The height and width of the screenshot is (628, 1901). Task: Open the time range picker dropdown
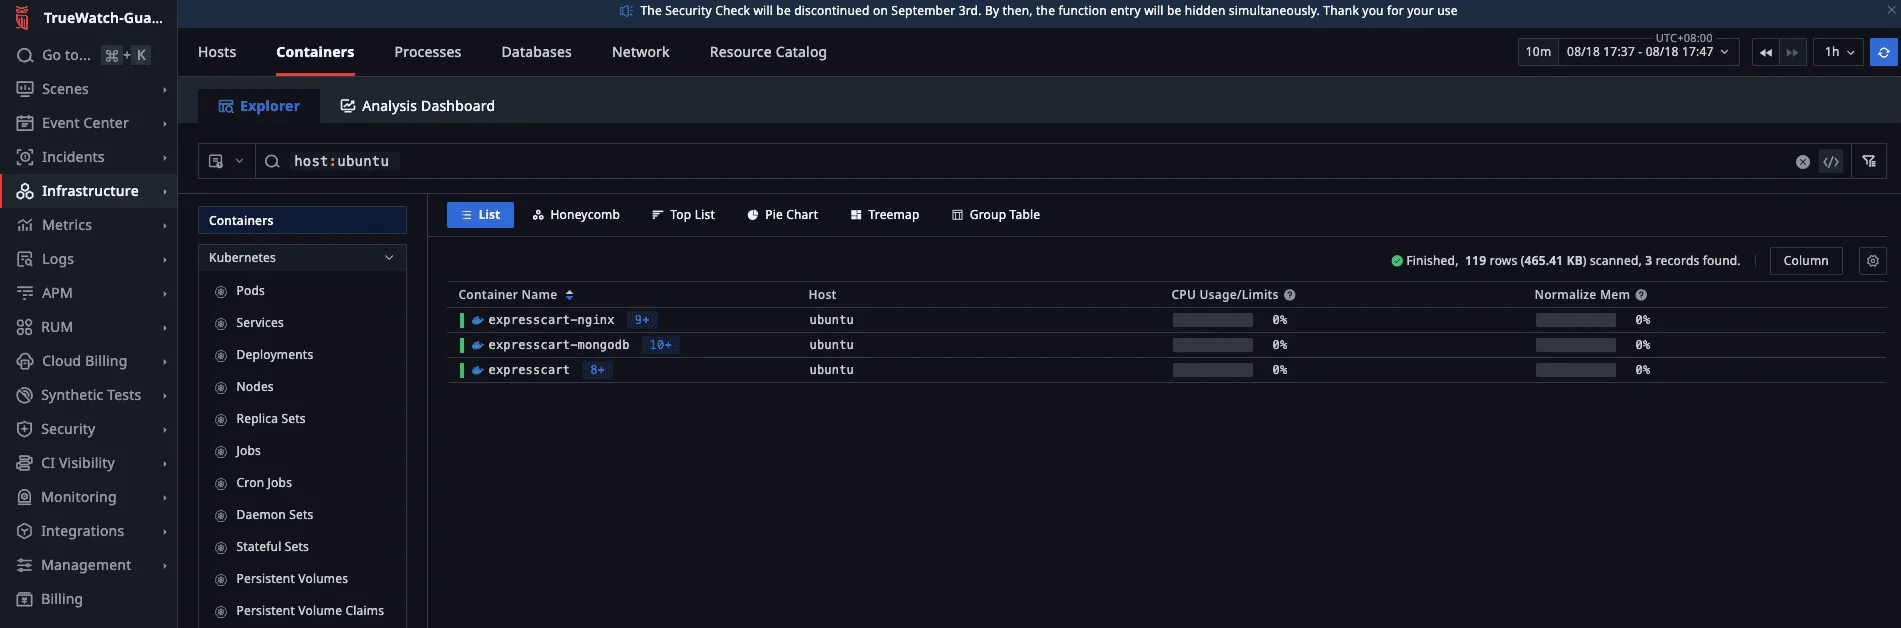click(1647, 52)
